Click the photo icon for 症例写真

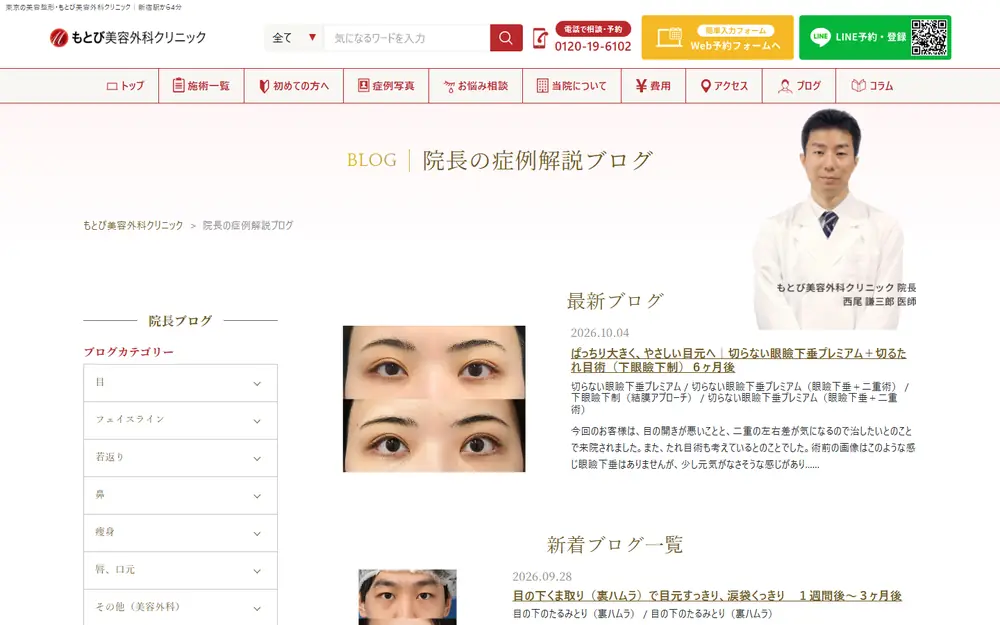coord(364,85)
